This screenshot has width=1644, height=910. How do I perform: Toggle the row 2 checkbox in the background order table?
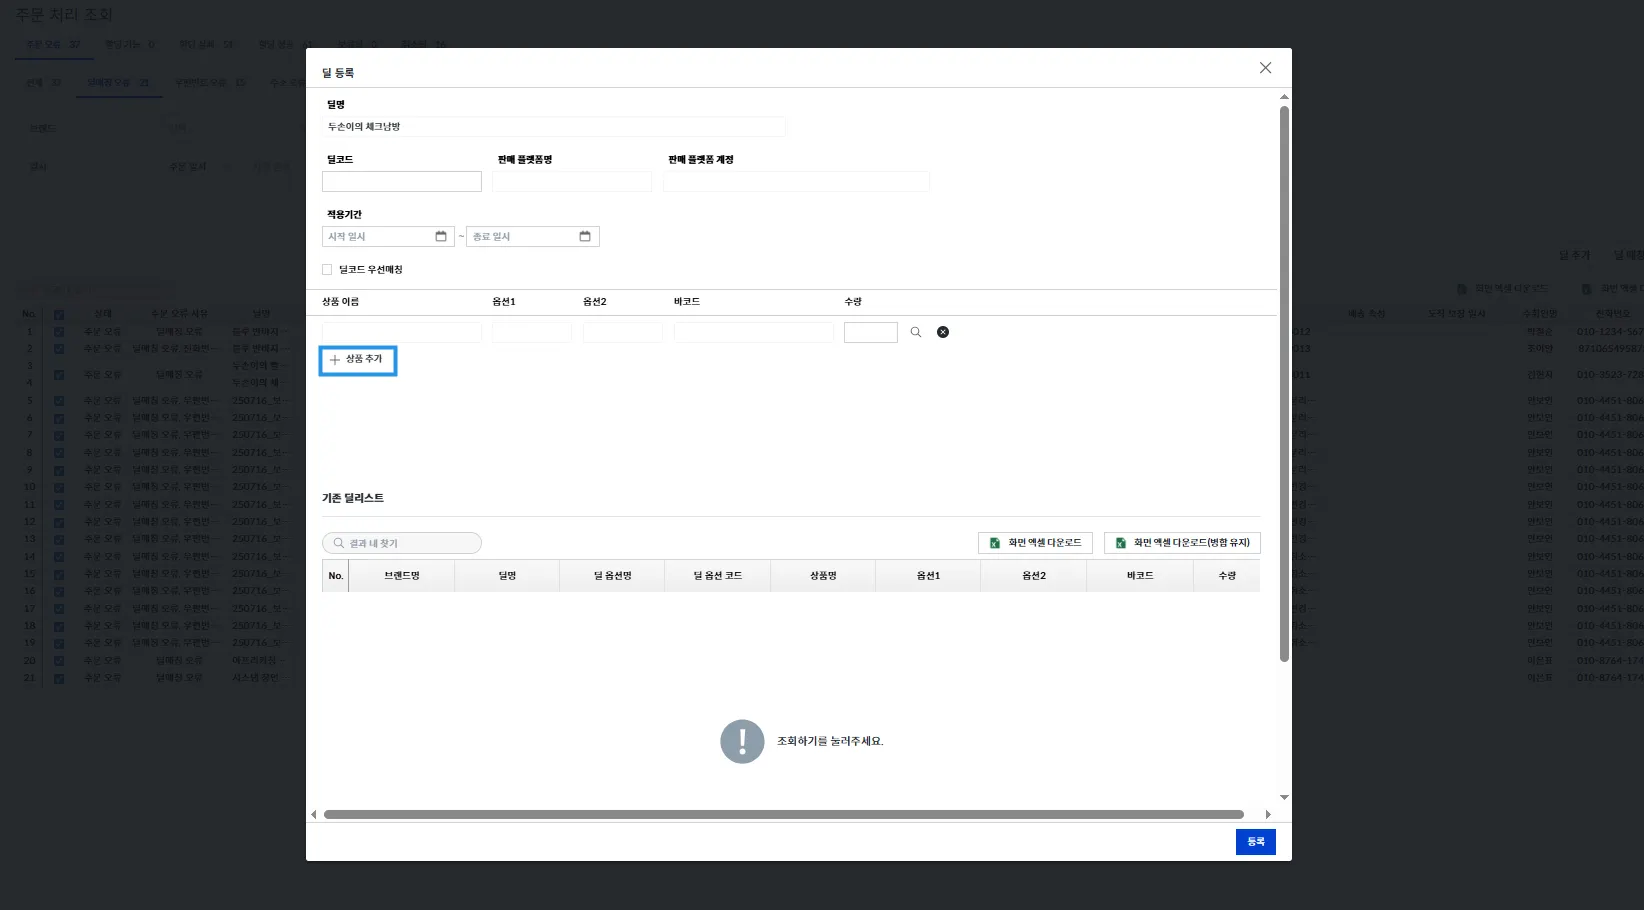pos(59,349)
